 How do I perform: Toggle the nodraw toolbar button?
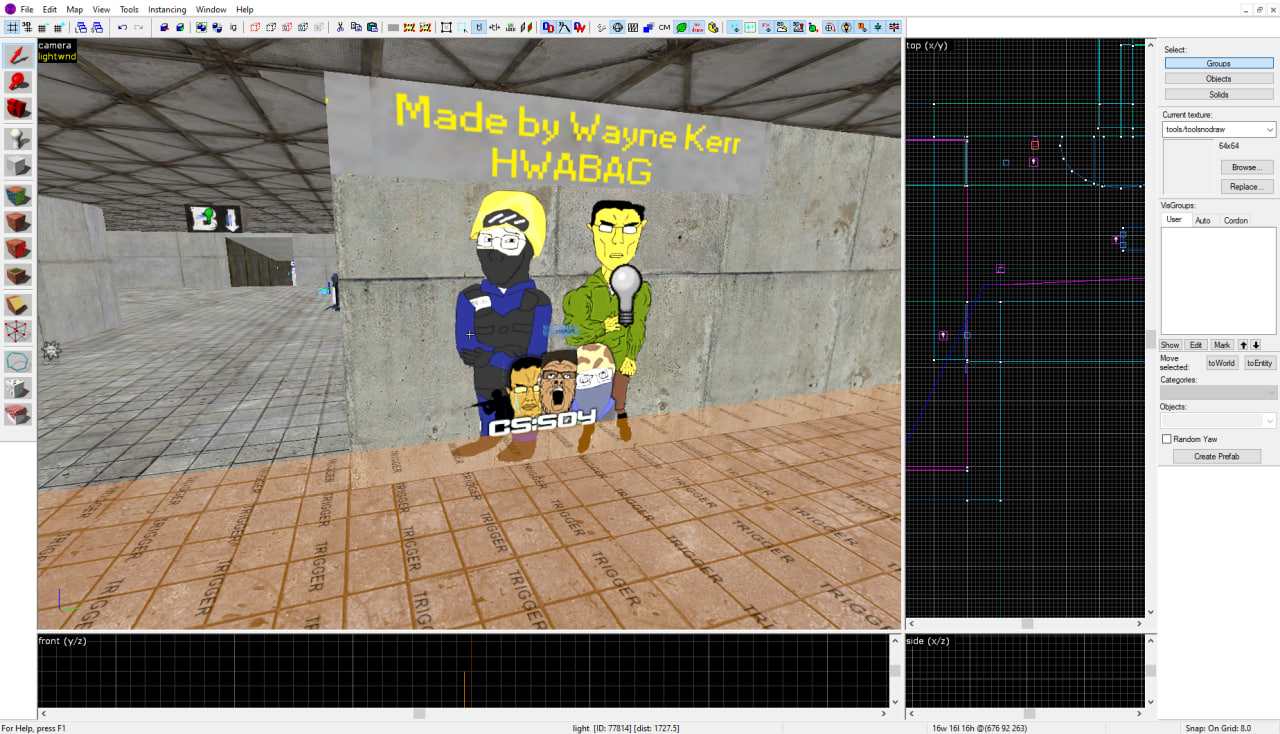point(697,27)
